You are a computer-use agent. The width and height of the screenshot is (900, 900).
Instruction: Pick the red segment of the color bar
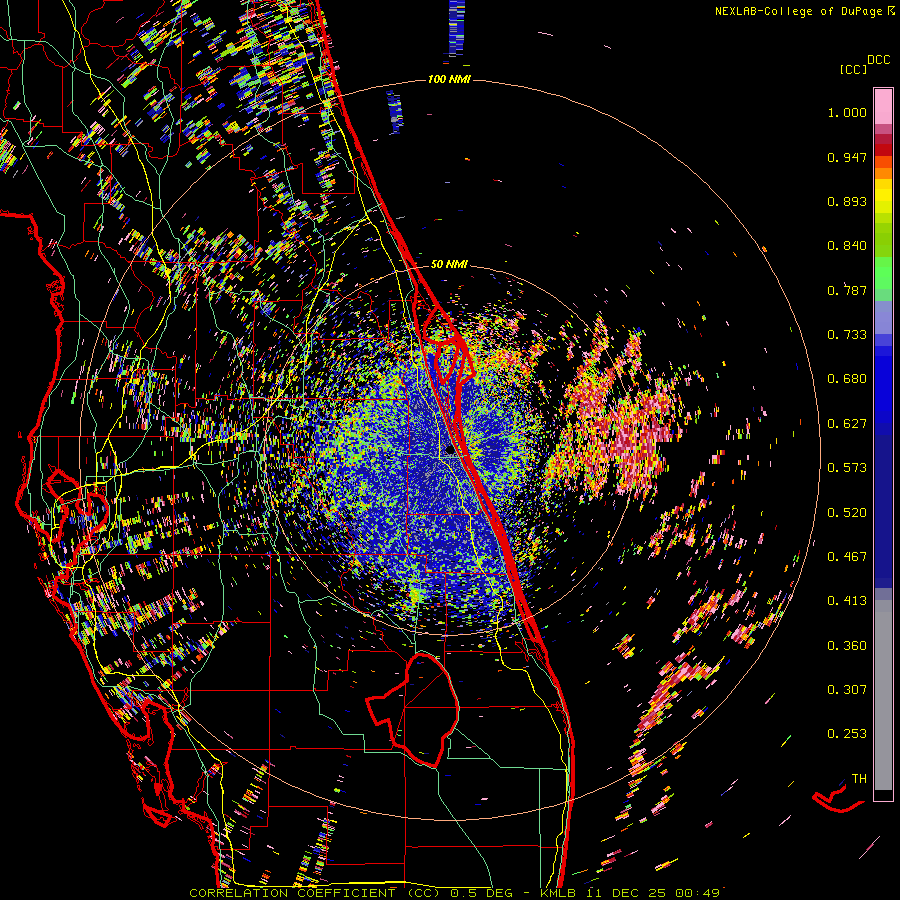coord(883,150)
